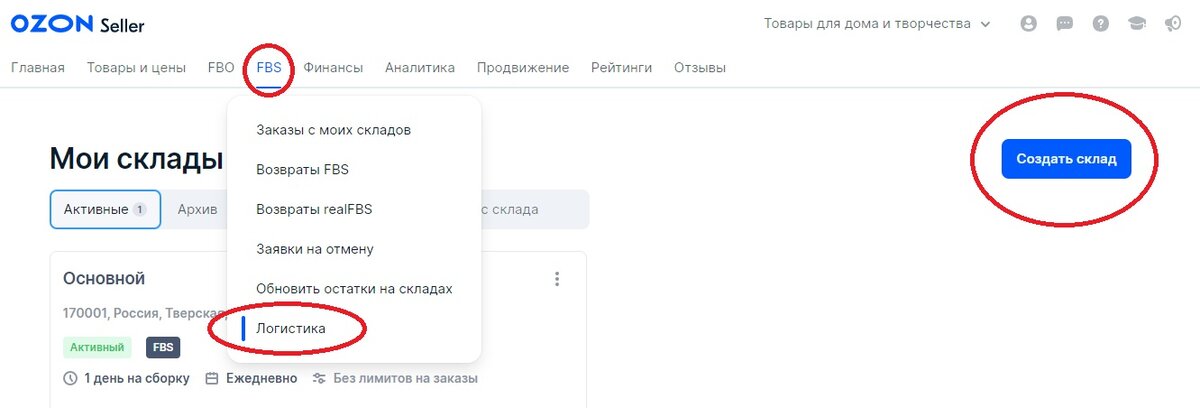Screen dimensions: 1200x408
Task: Click the warehouse address 170001, Россия
Action: [x=145, y=313]
